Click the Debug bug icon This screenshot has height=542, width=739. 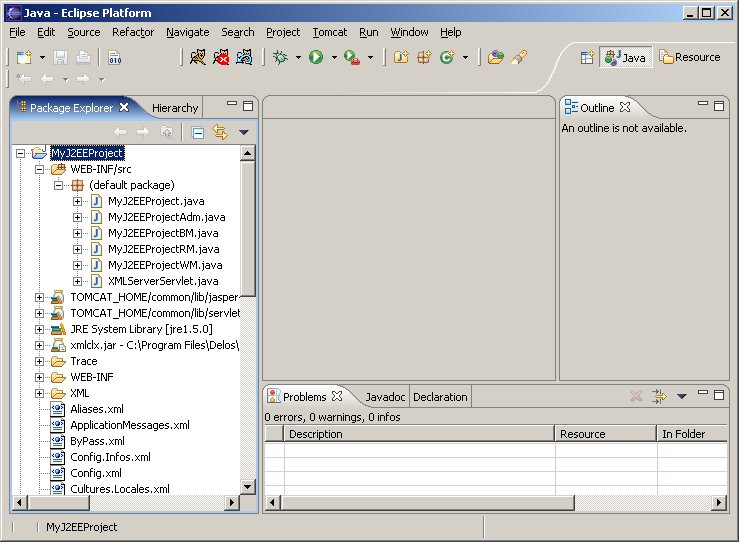281,58
